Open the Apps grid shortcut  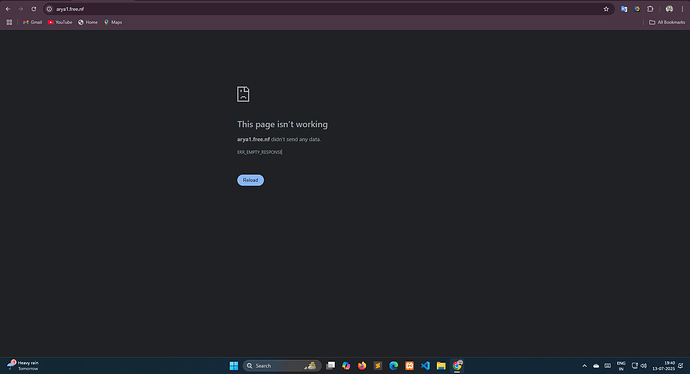point(9,22)
